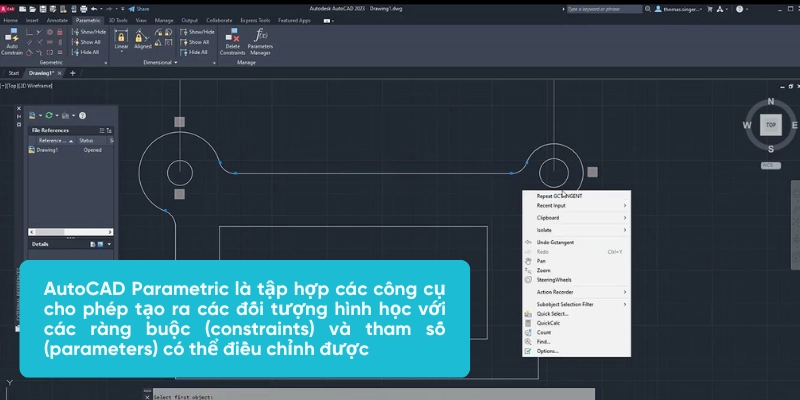Click the Help icon in External References palette
The width and height of the screenshot is (800, 400).
tap(83, 116)
